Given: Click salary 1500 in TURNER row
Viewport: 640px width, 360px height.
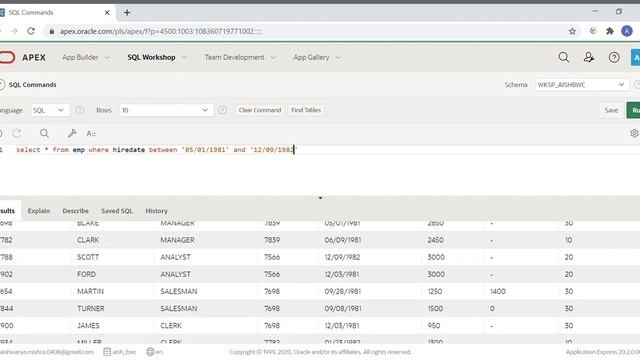Looking at the screenshot, I should 435,309.
